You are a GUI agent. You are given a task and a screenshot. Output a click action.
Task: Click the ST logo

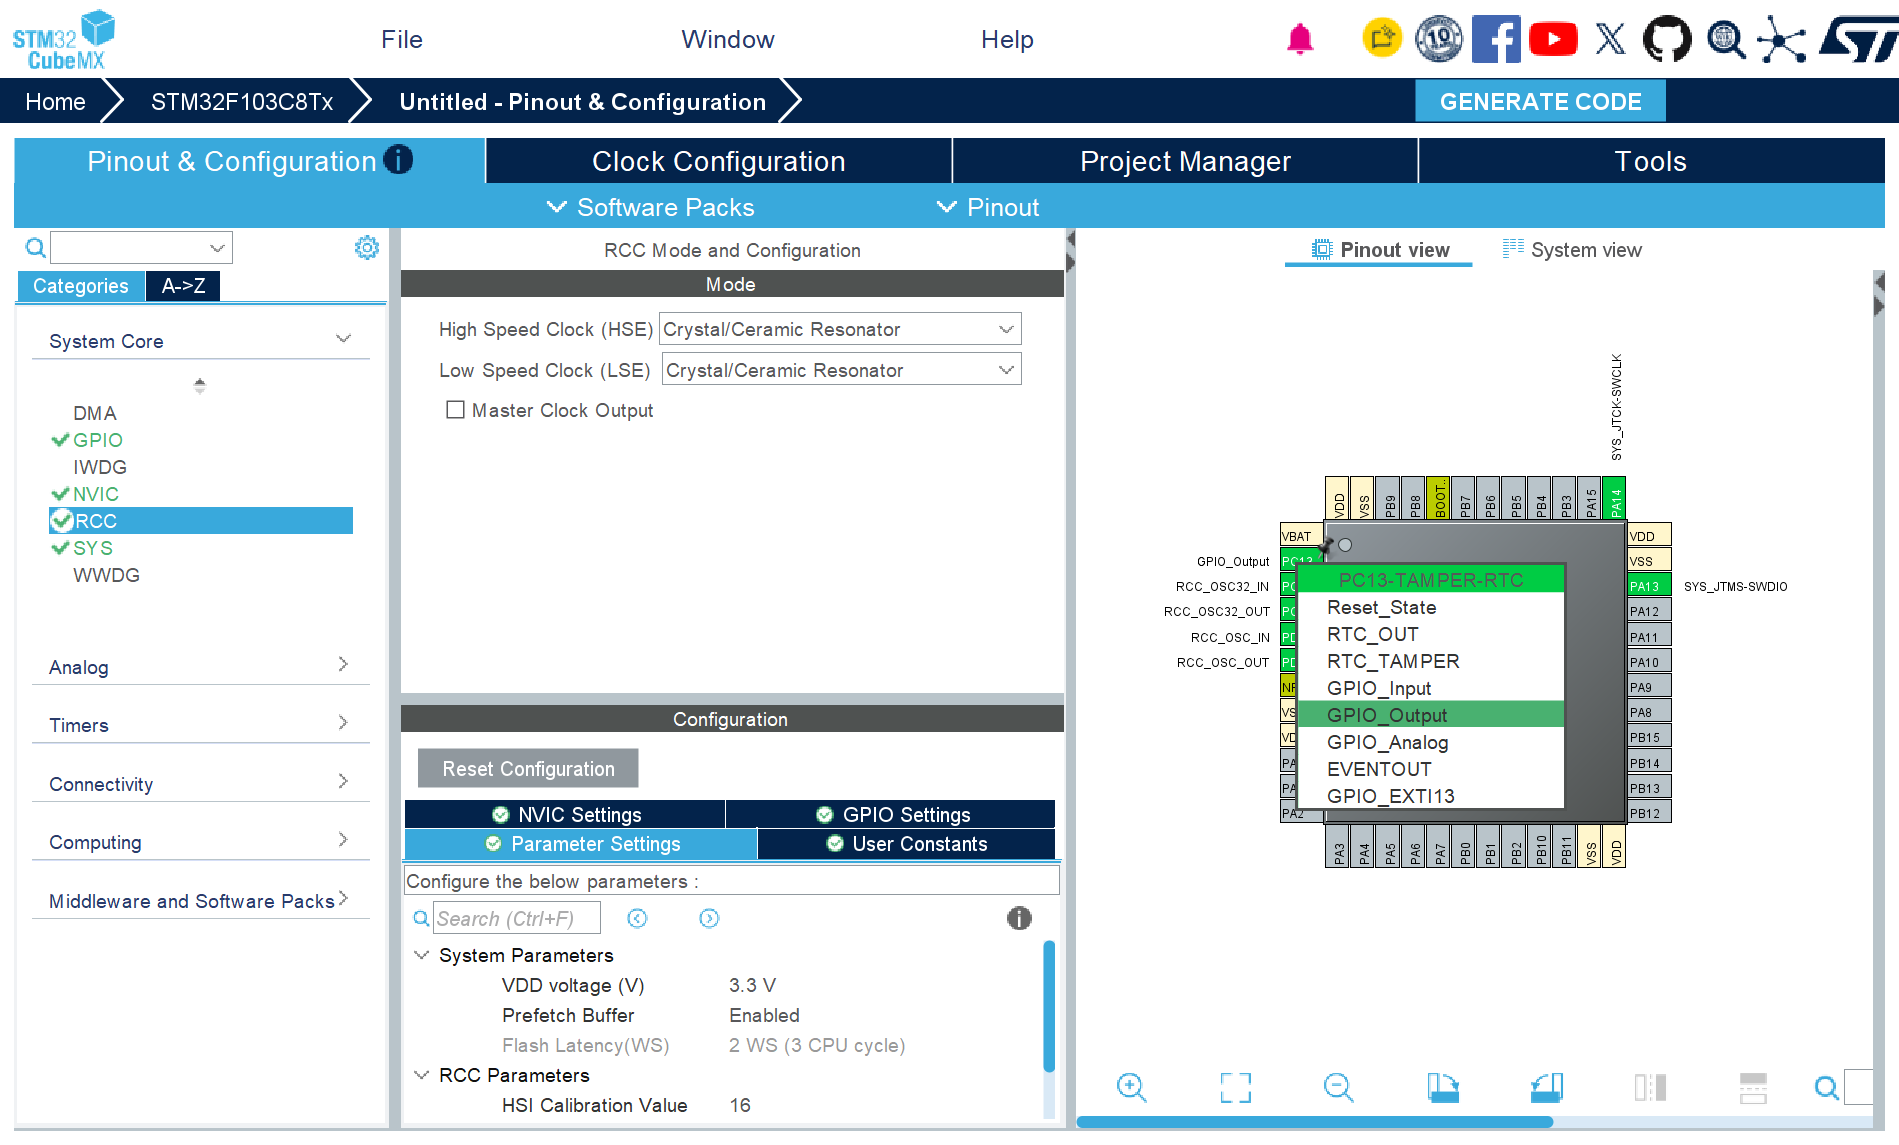[1858, 39]
